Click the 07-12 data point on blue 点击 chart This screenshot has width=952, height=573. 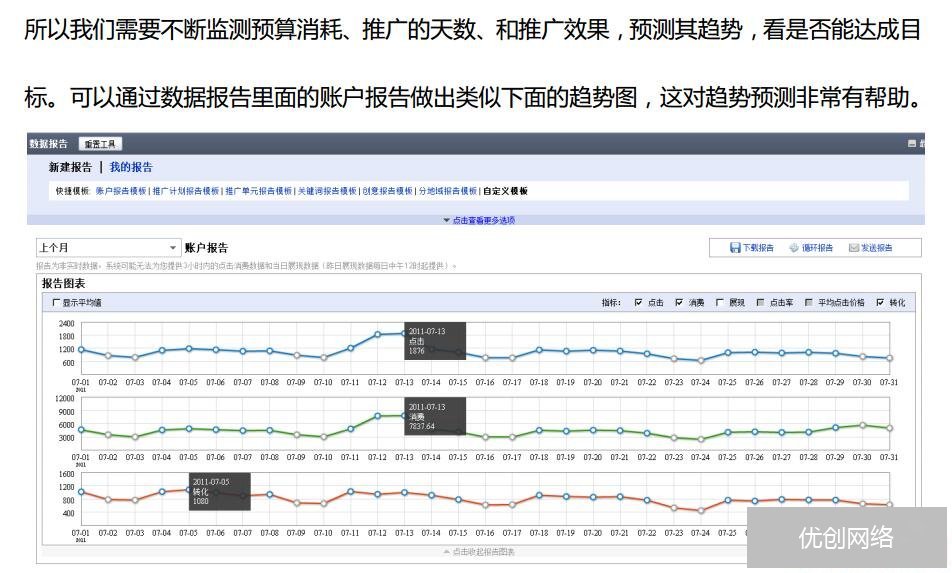(378, 334)
